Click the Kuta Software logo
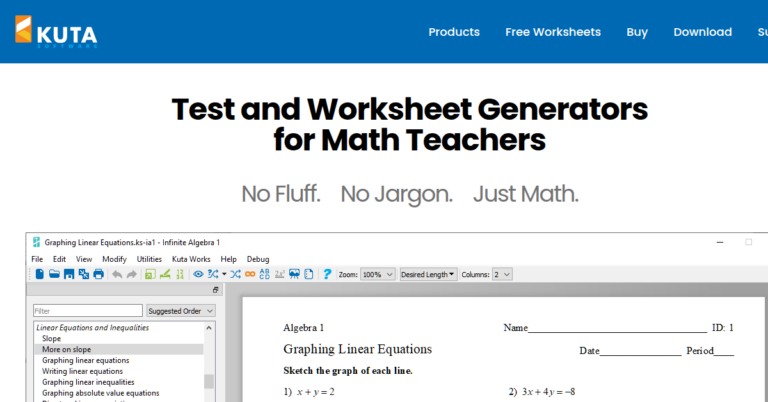The image size is (768, 402). click(x=56, y=31)
